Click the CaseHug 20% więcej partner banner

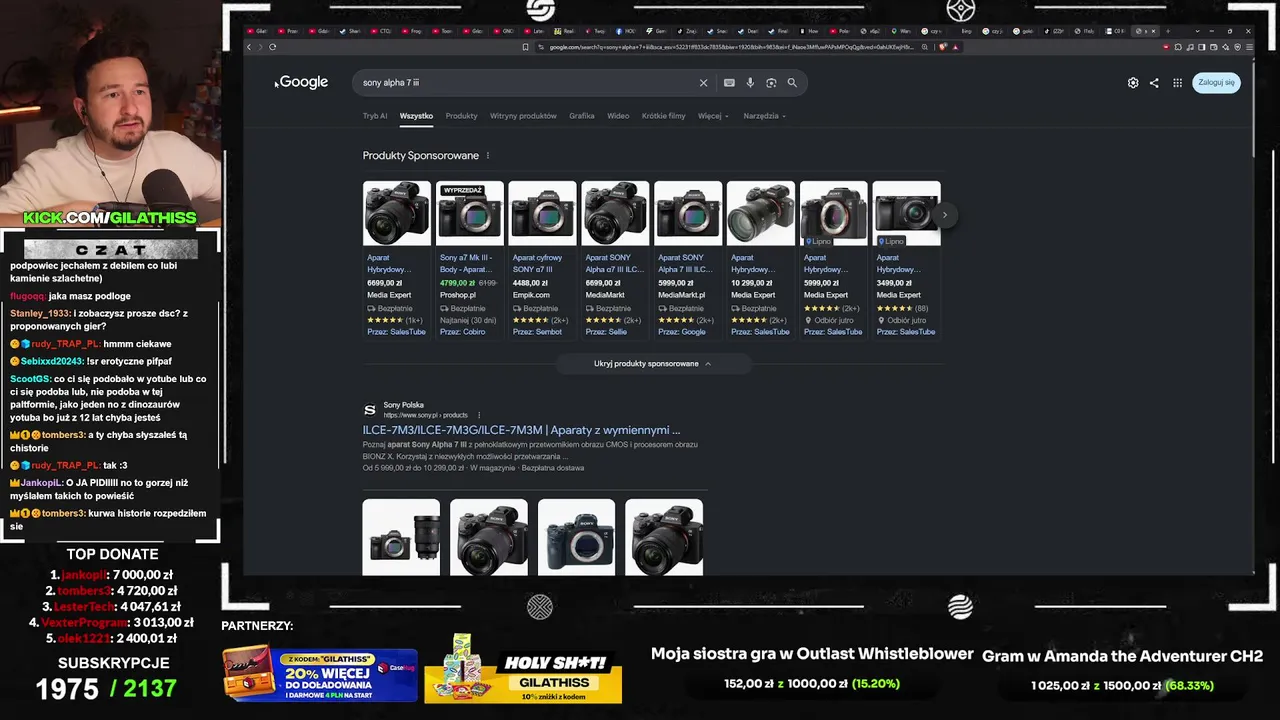point(320,674)
